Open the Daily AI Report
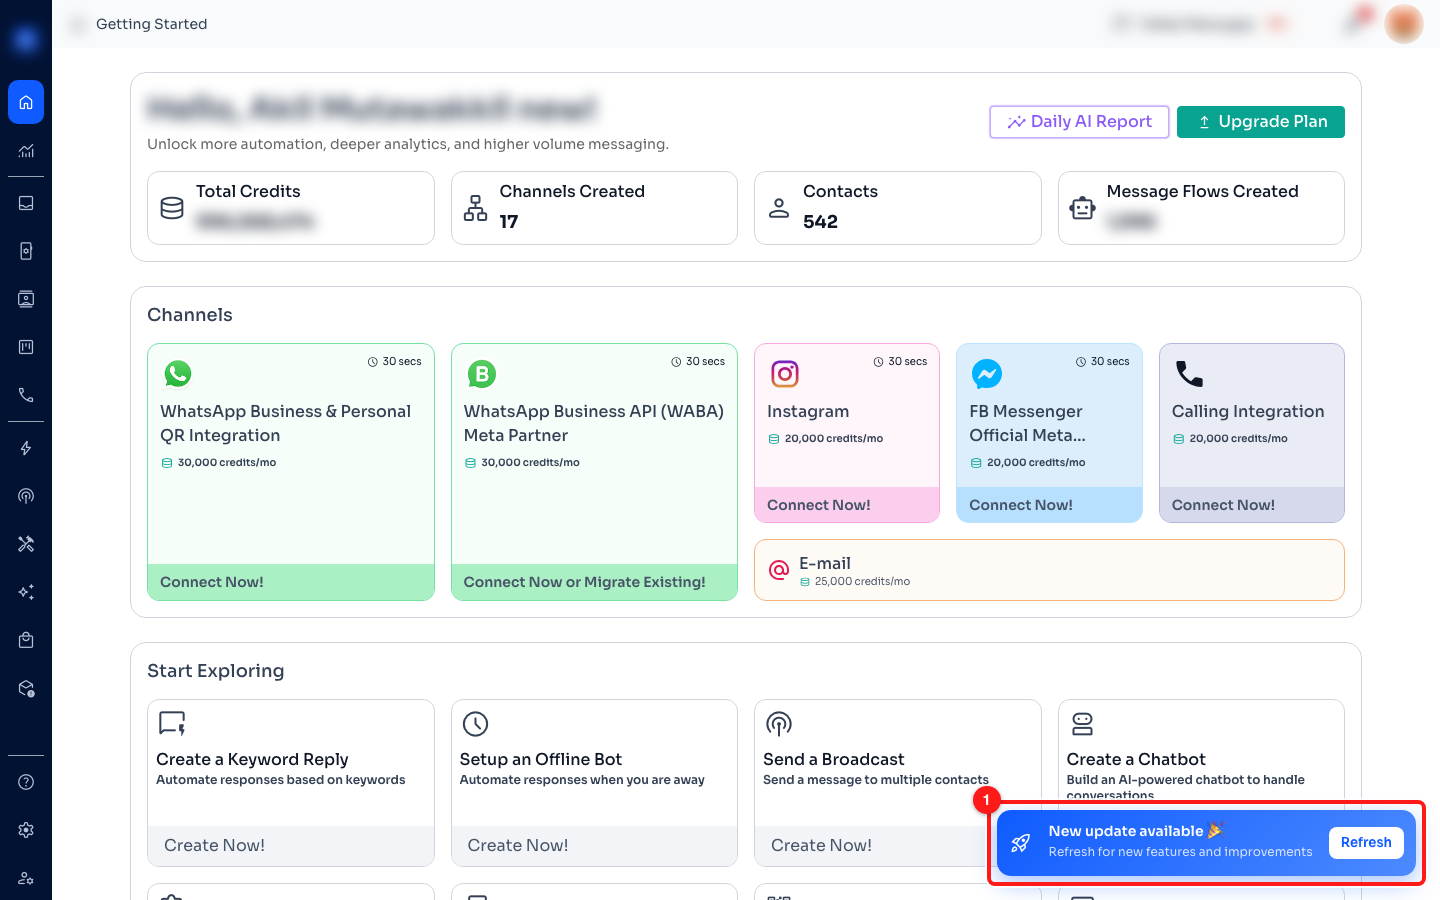The image size is (1440, 900). click(x=1079, y=122)
